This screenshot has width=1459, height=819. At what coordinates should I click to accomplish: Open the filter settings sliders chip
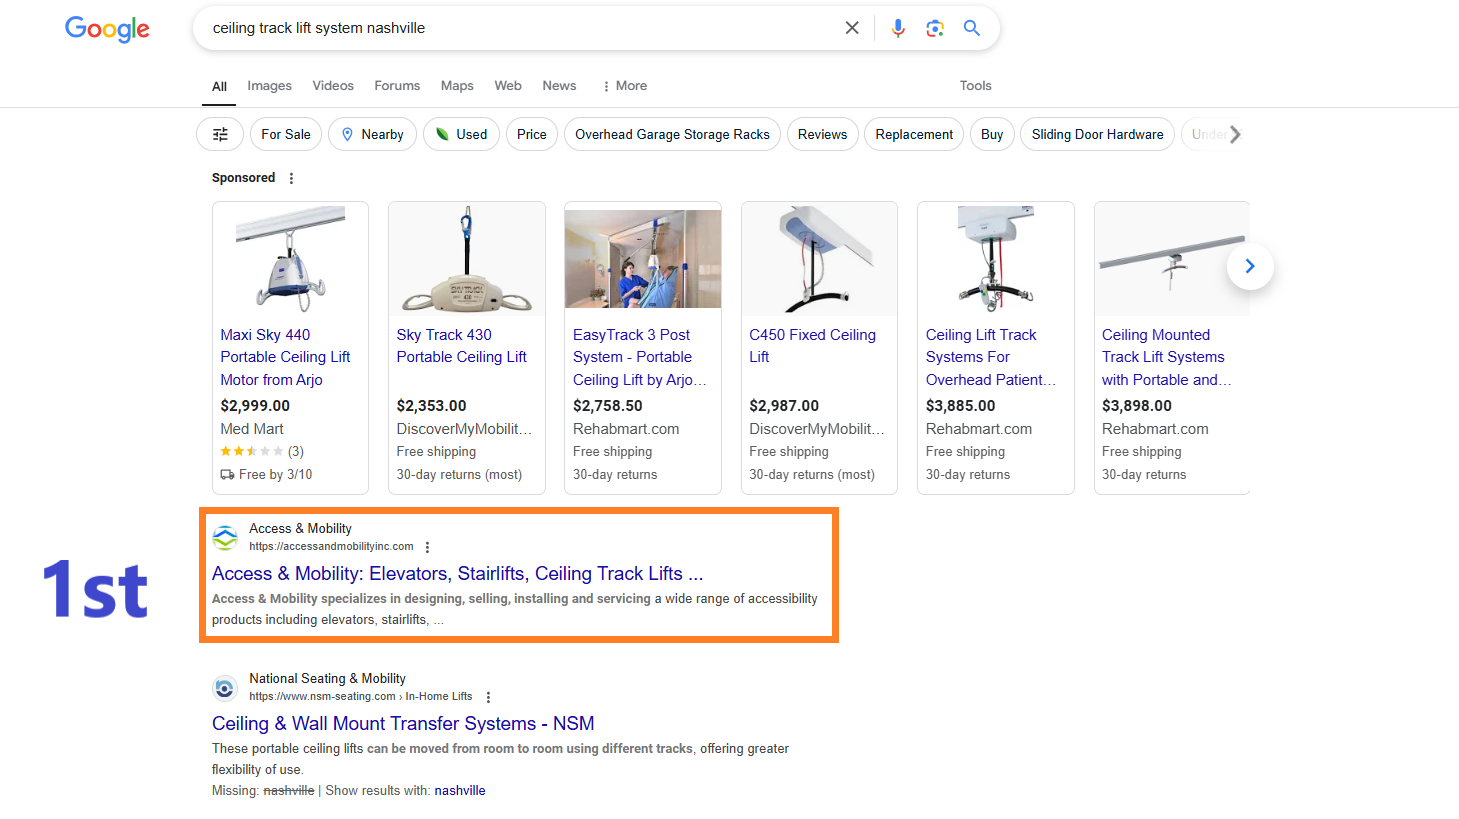220,134
